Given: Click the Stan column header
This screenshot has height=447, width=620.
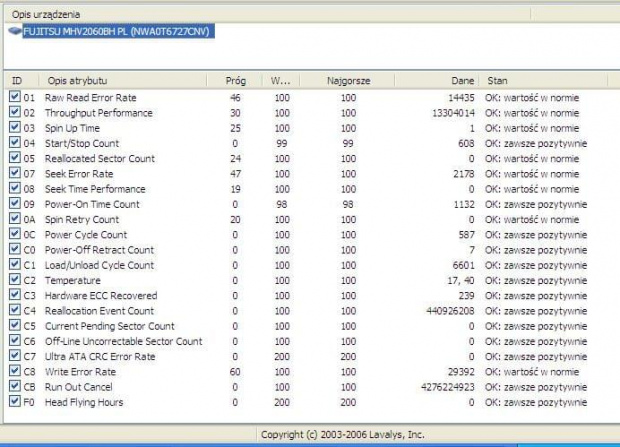Looking at the screenshot, I should pyautogui.click(x=544, y=81).
